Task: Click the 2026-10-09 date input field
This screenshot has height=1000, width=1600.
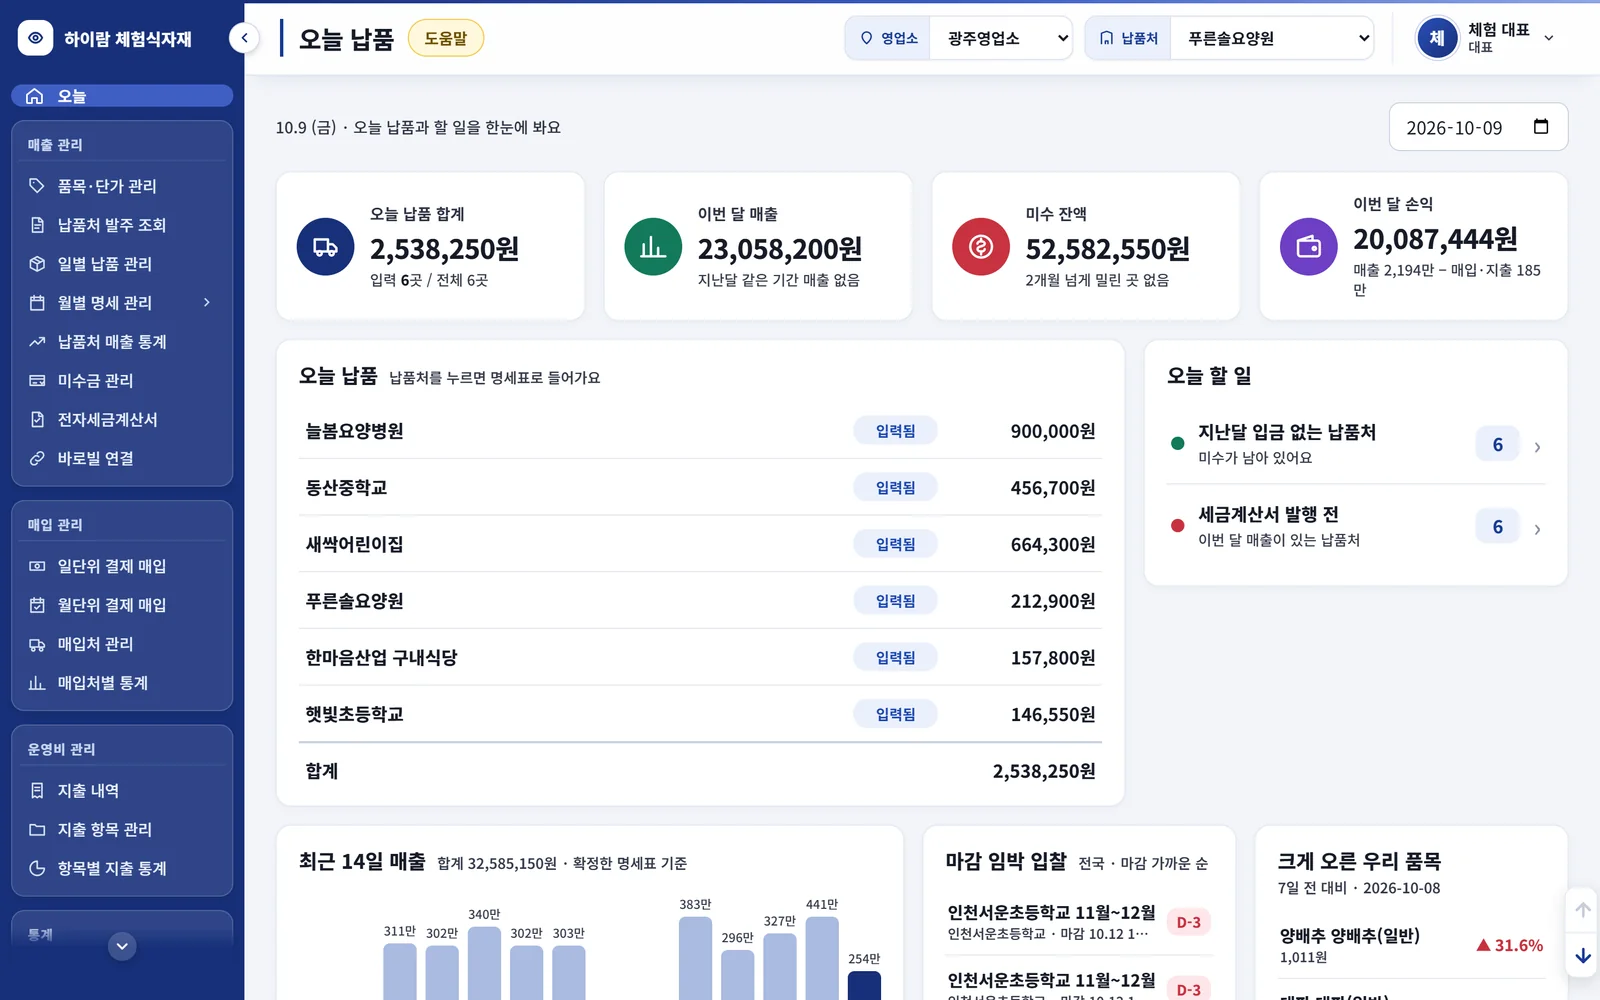Action: (x=1478, y=127)
